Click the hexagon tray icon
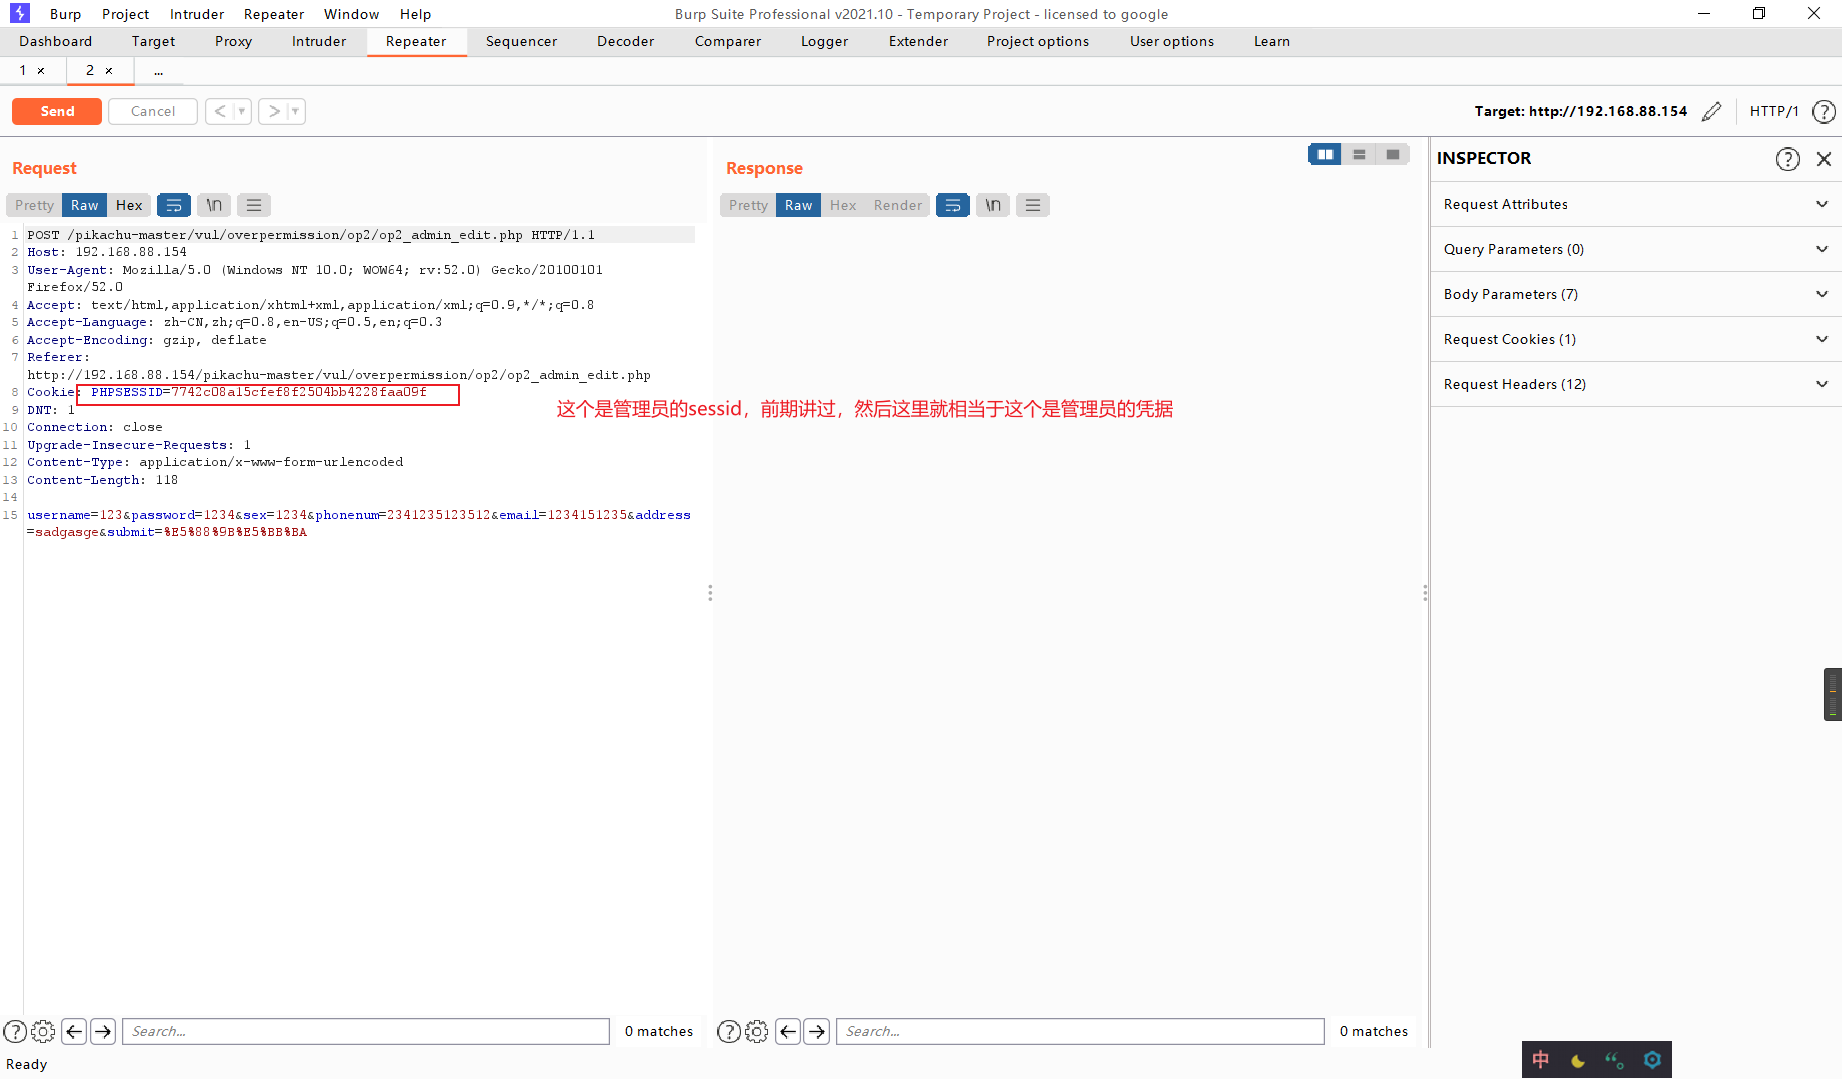Image resolution: width=1842 pixels, height=1080 pixels. [x=1652, y=1060]
